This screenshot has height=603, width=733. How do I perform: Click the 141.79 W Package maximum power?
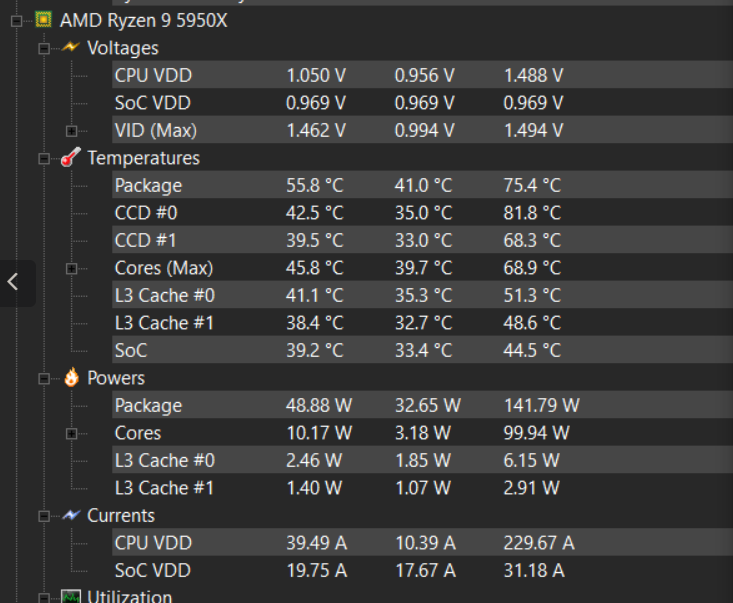tap(541, 405)
